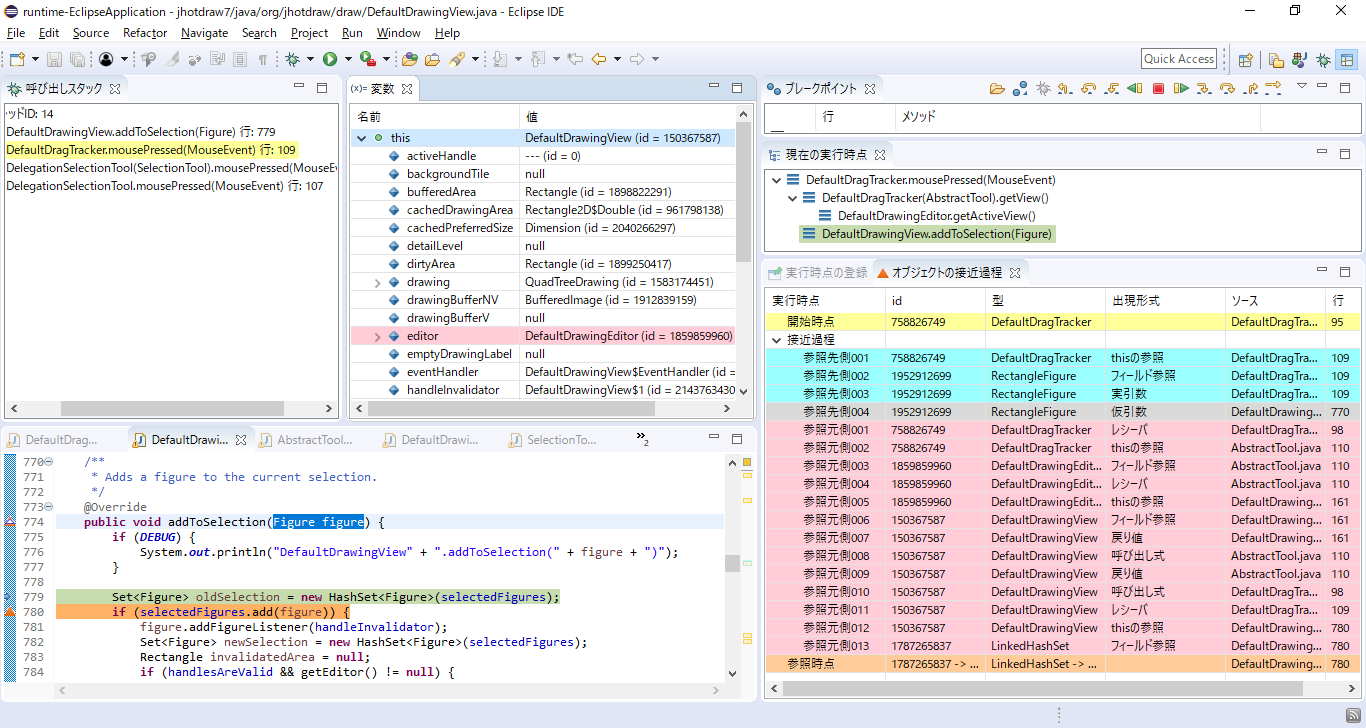
Task: Click the back step-return arrow icon in breakpoints toolbar
Action: point(1065,88)
